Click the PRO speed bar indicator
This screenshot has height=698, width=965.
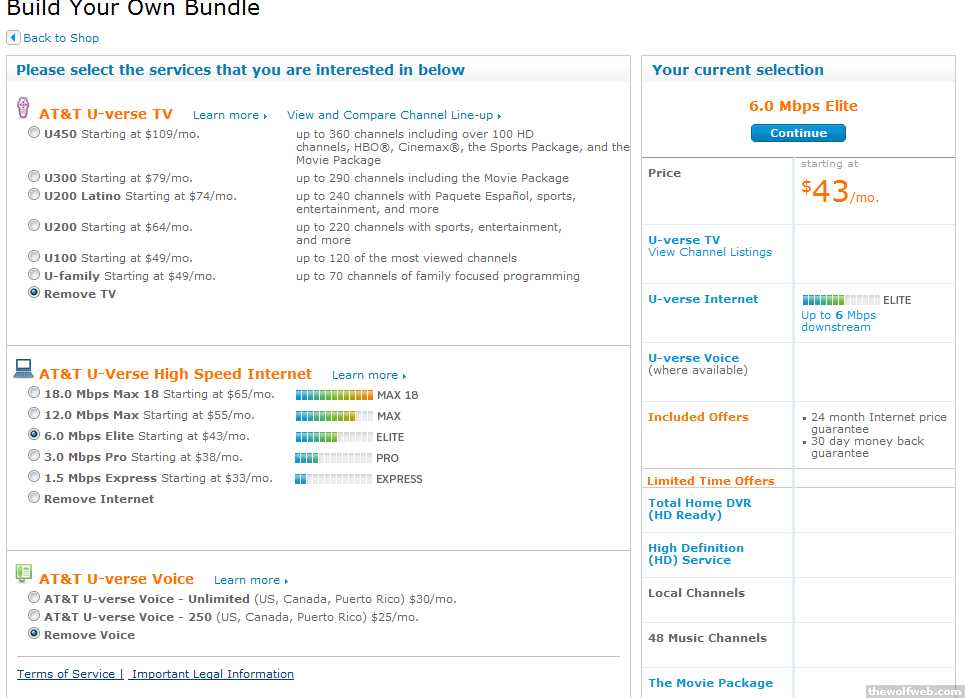pos(334,458)
